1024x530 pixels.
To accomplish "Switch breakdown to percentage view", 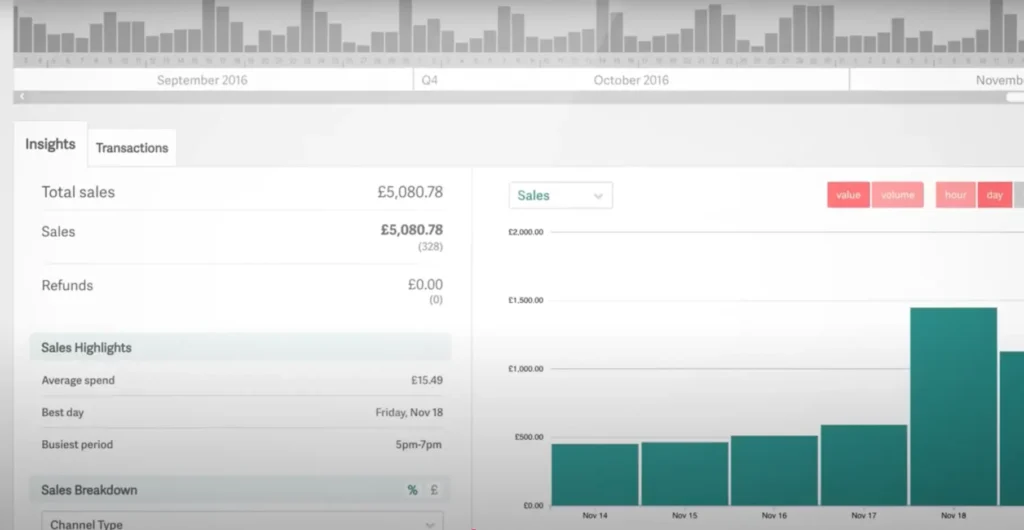I will point(412,490).
